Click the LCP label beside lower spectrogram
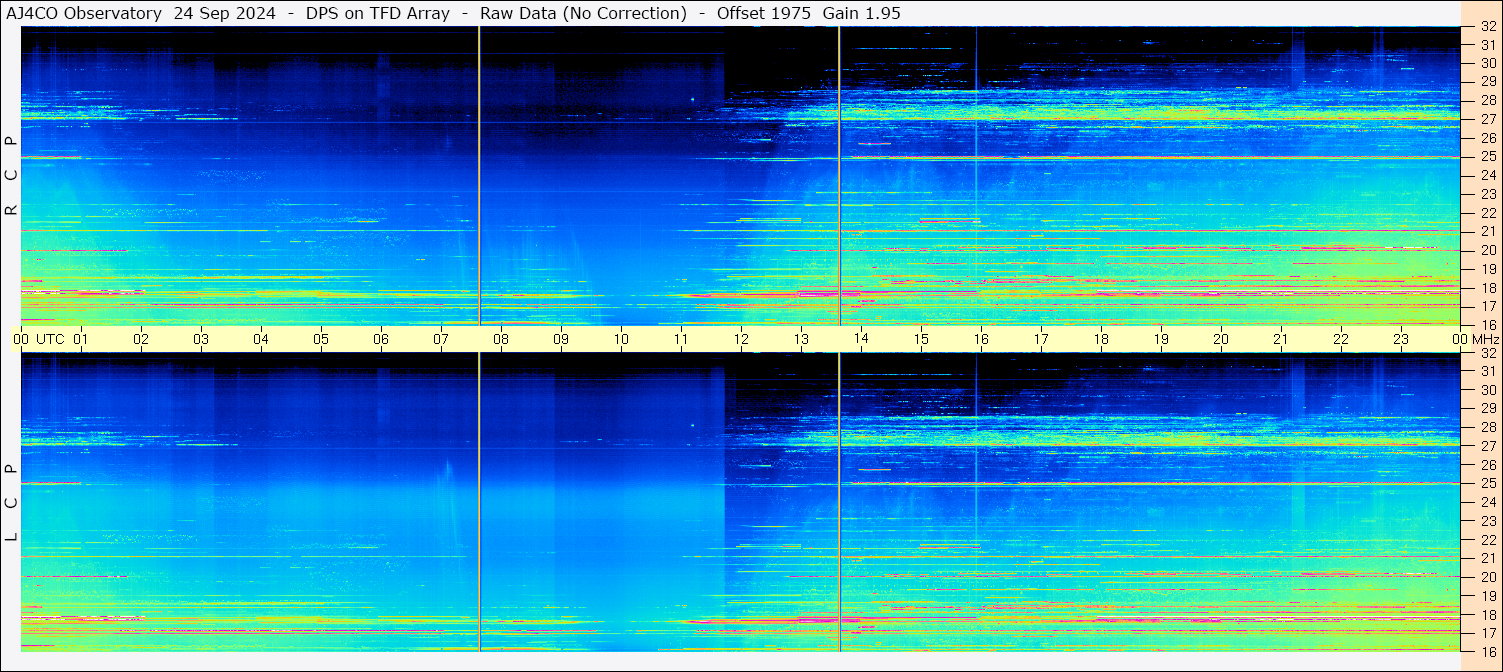Viewport: 1503px width, 672px height. [x=12, y=503]
